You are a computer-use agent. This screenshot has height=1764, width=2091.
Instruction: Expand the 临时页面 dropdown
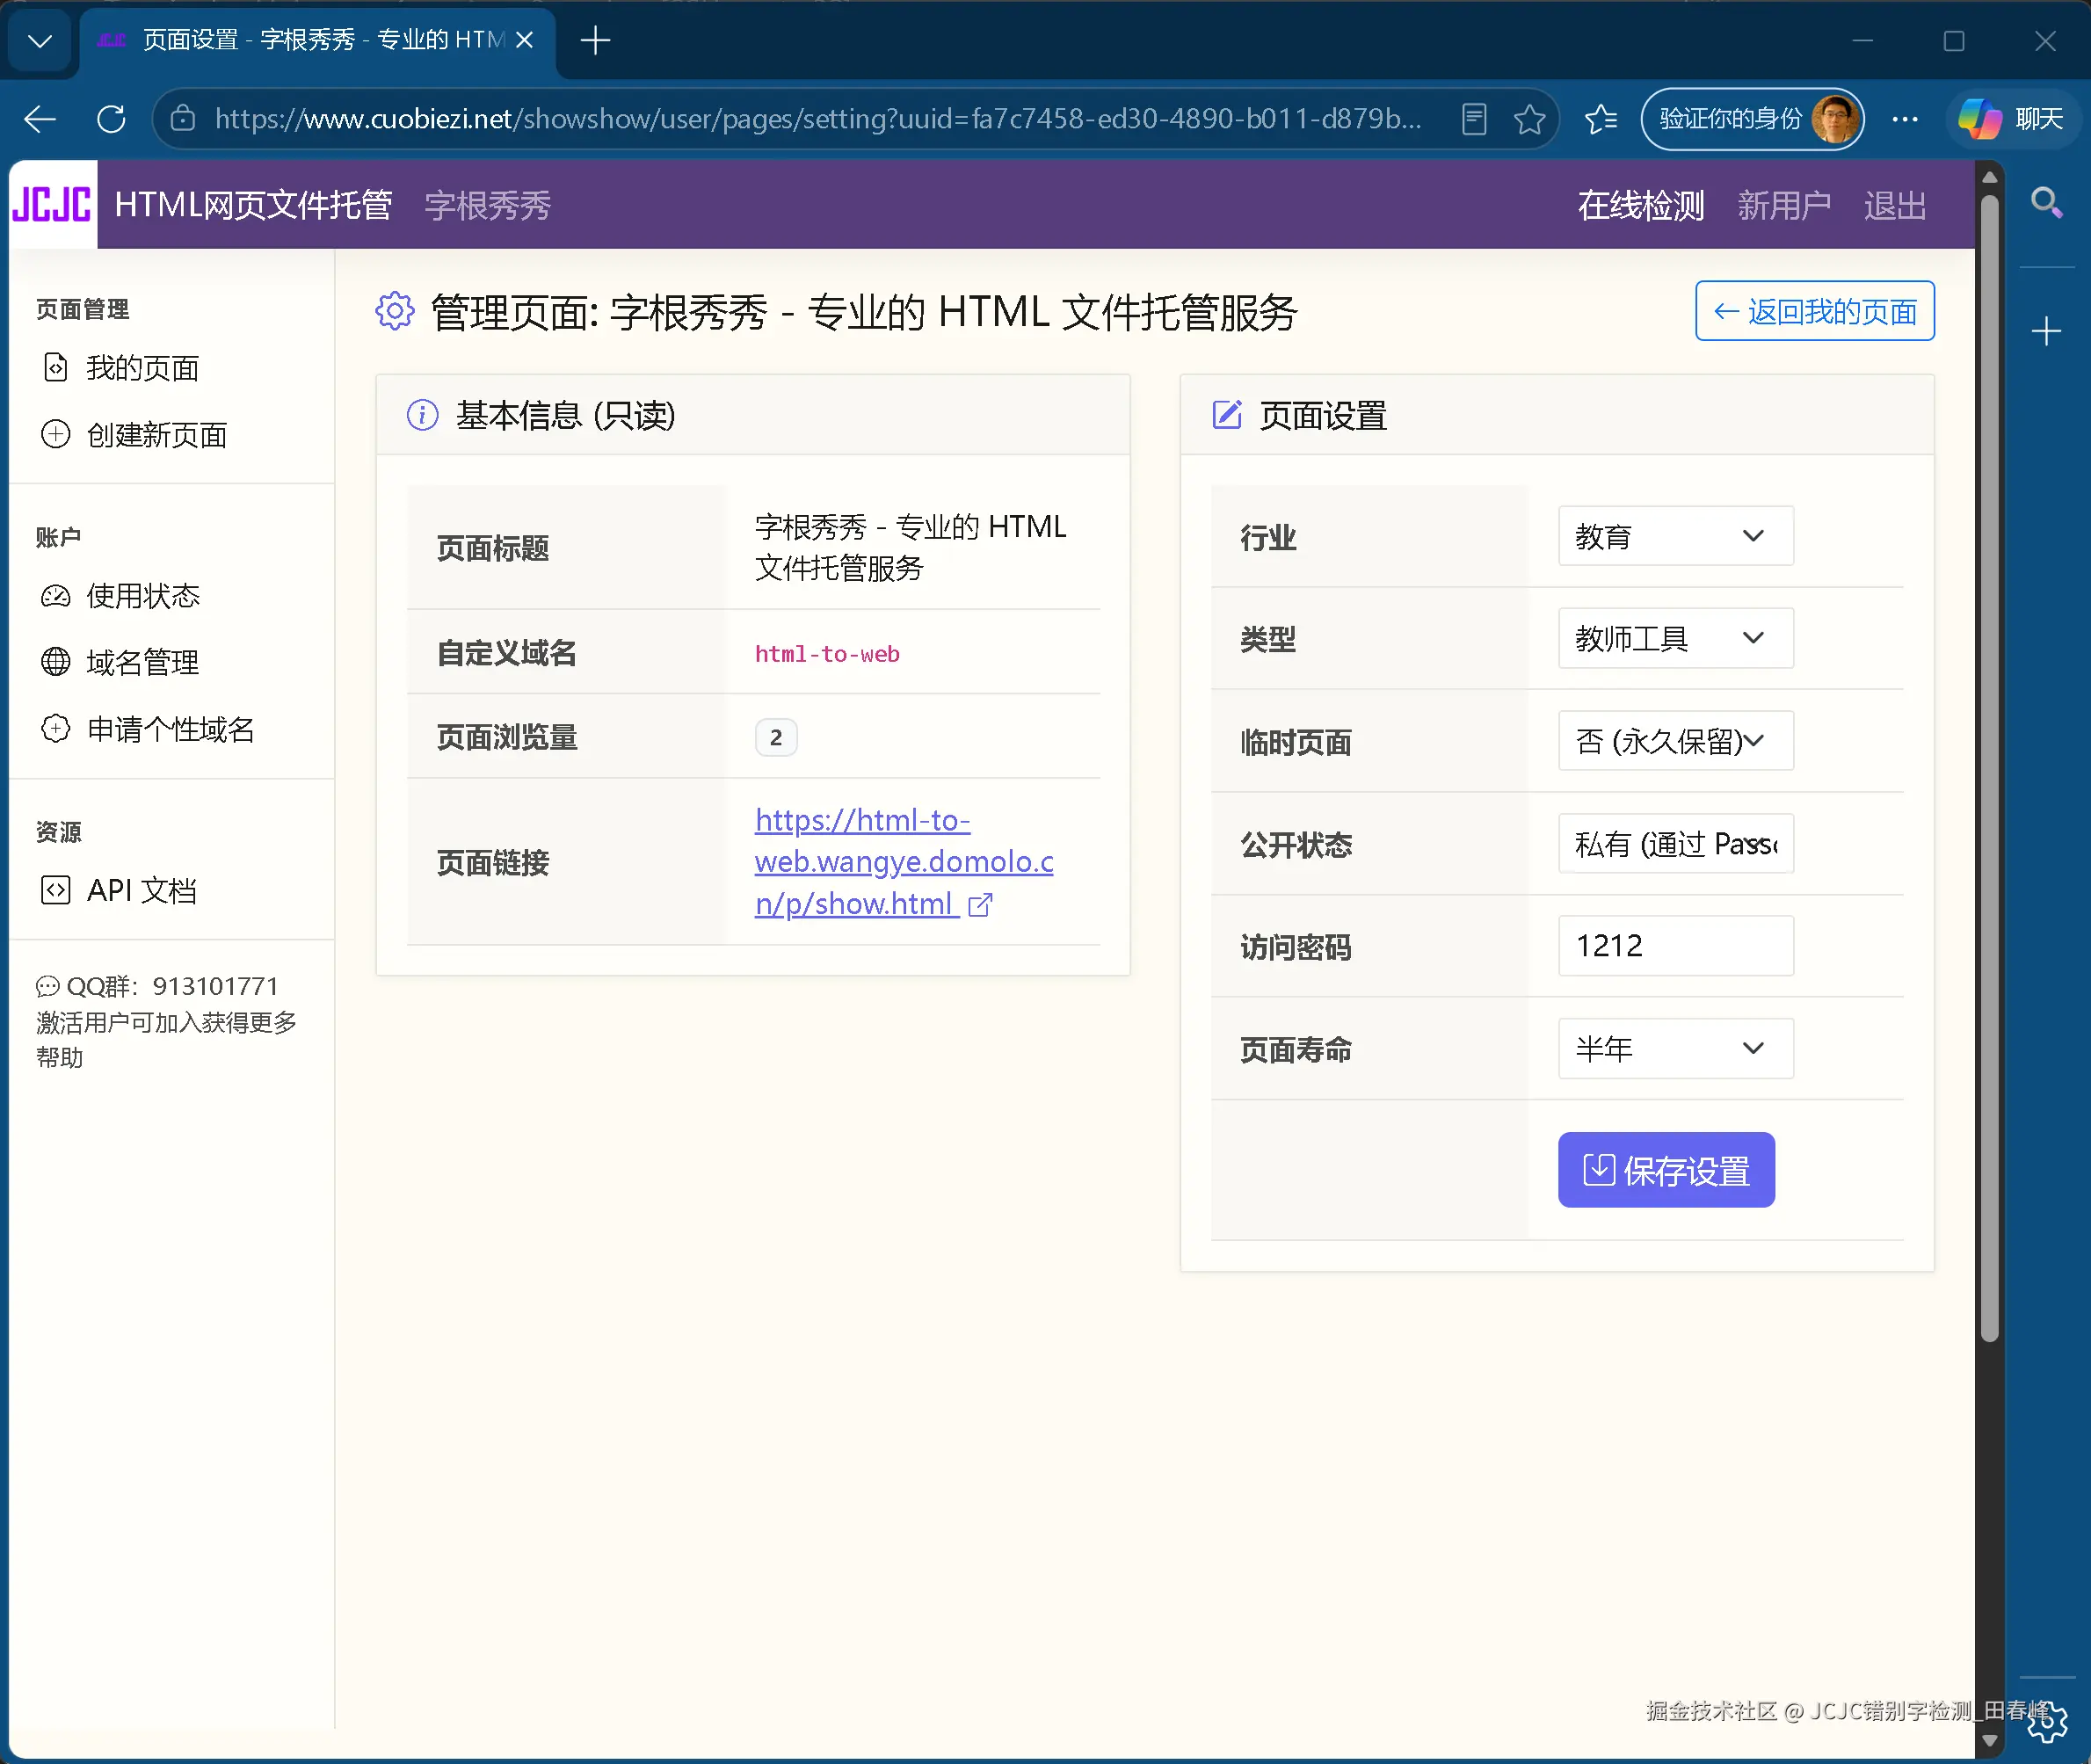1675,741
